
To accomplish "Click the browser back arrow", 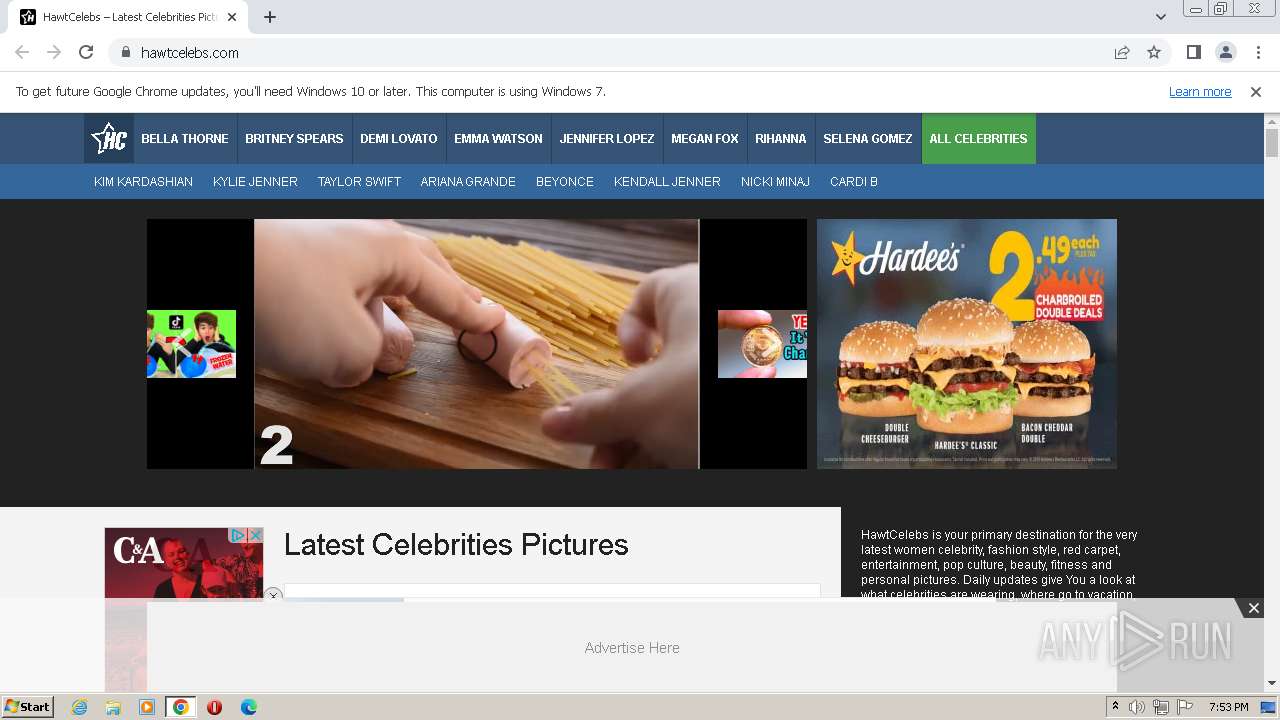I will click(x=22, y=53).
